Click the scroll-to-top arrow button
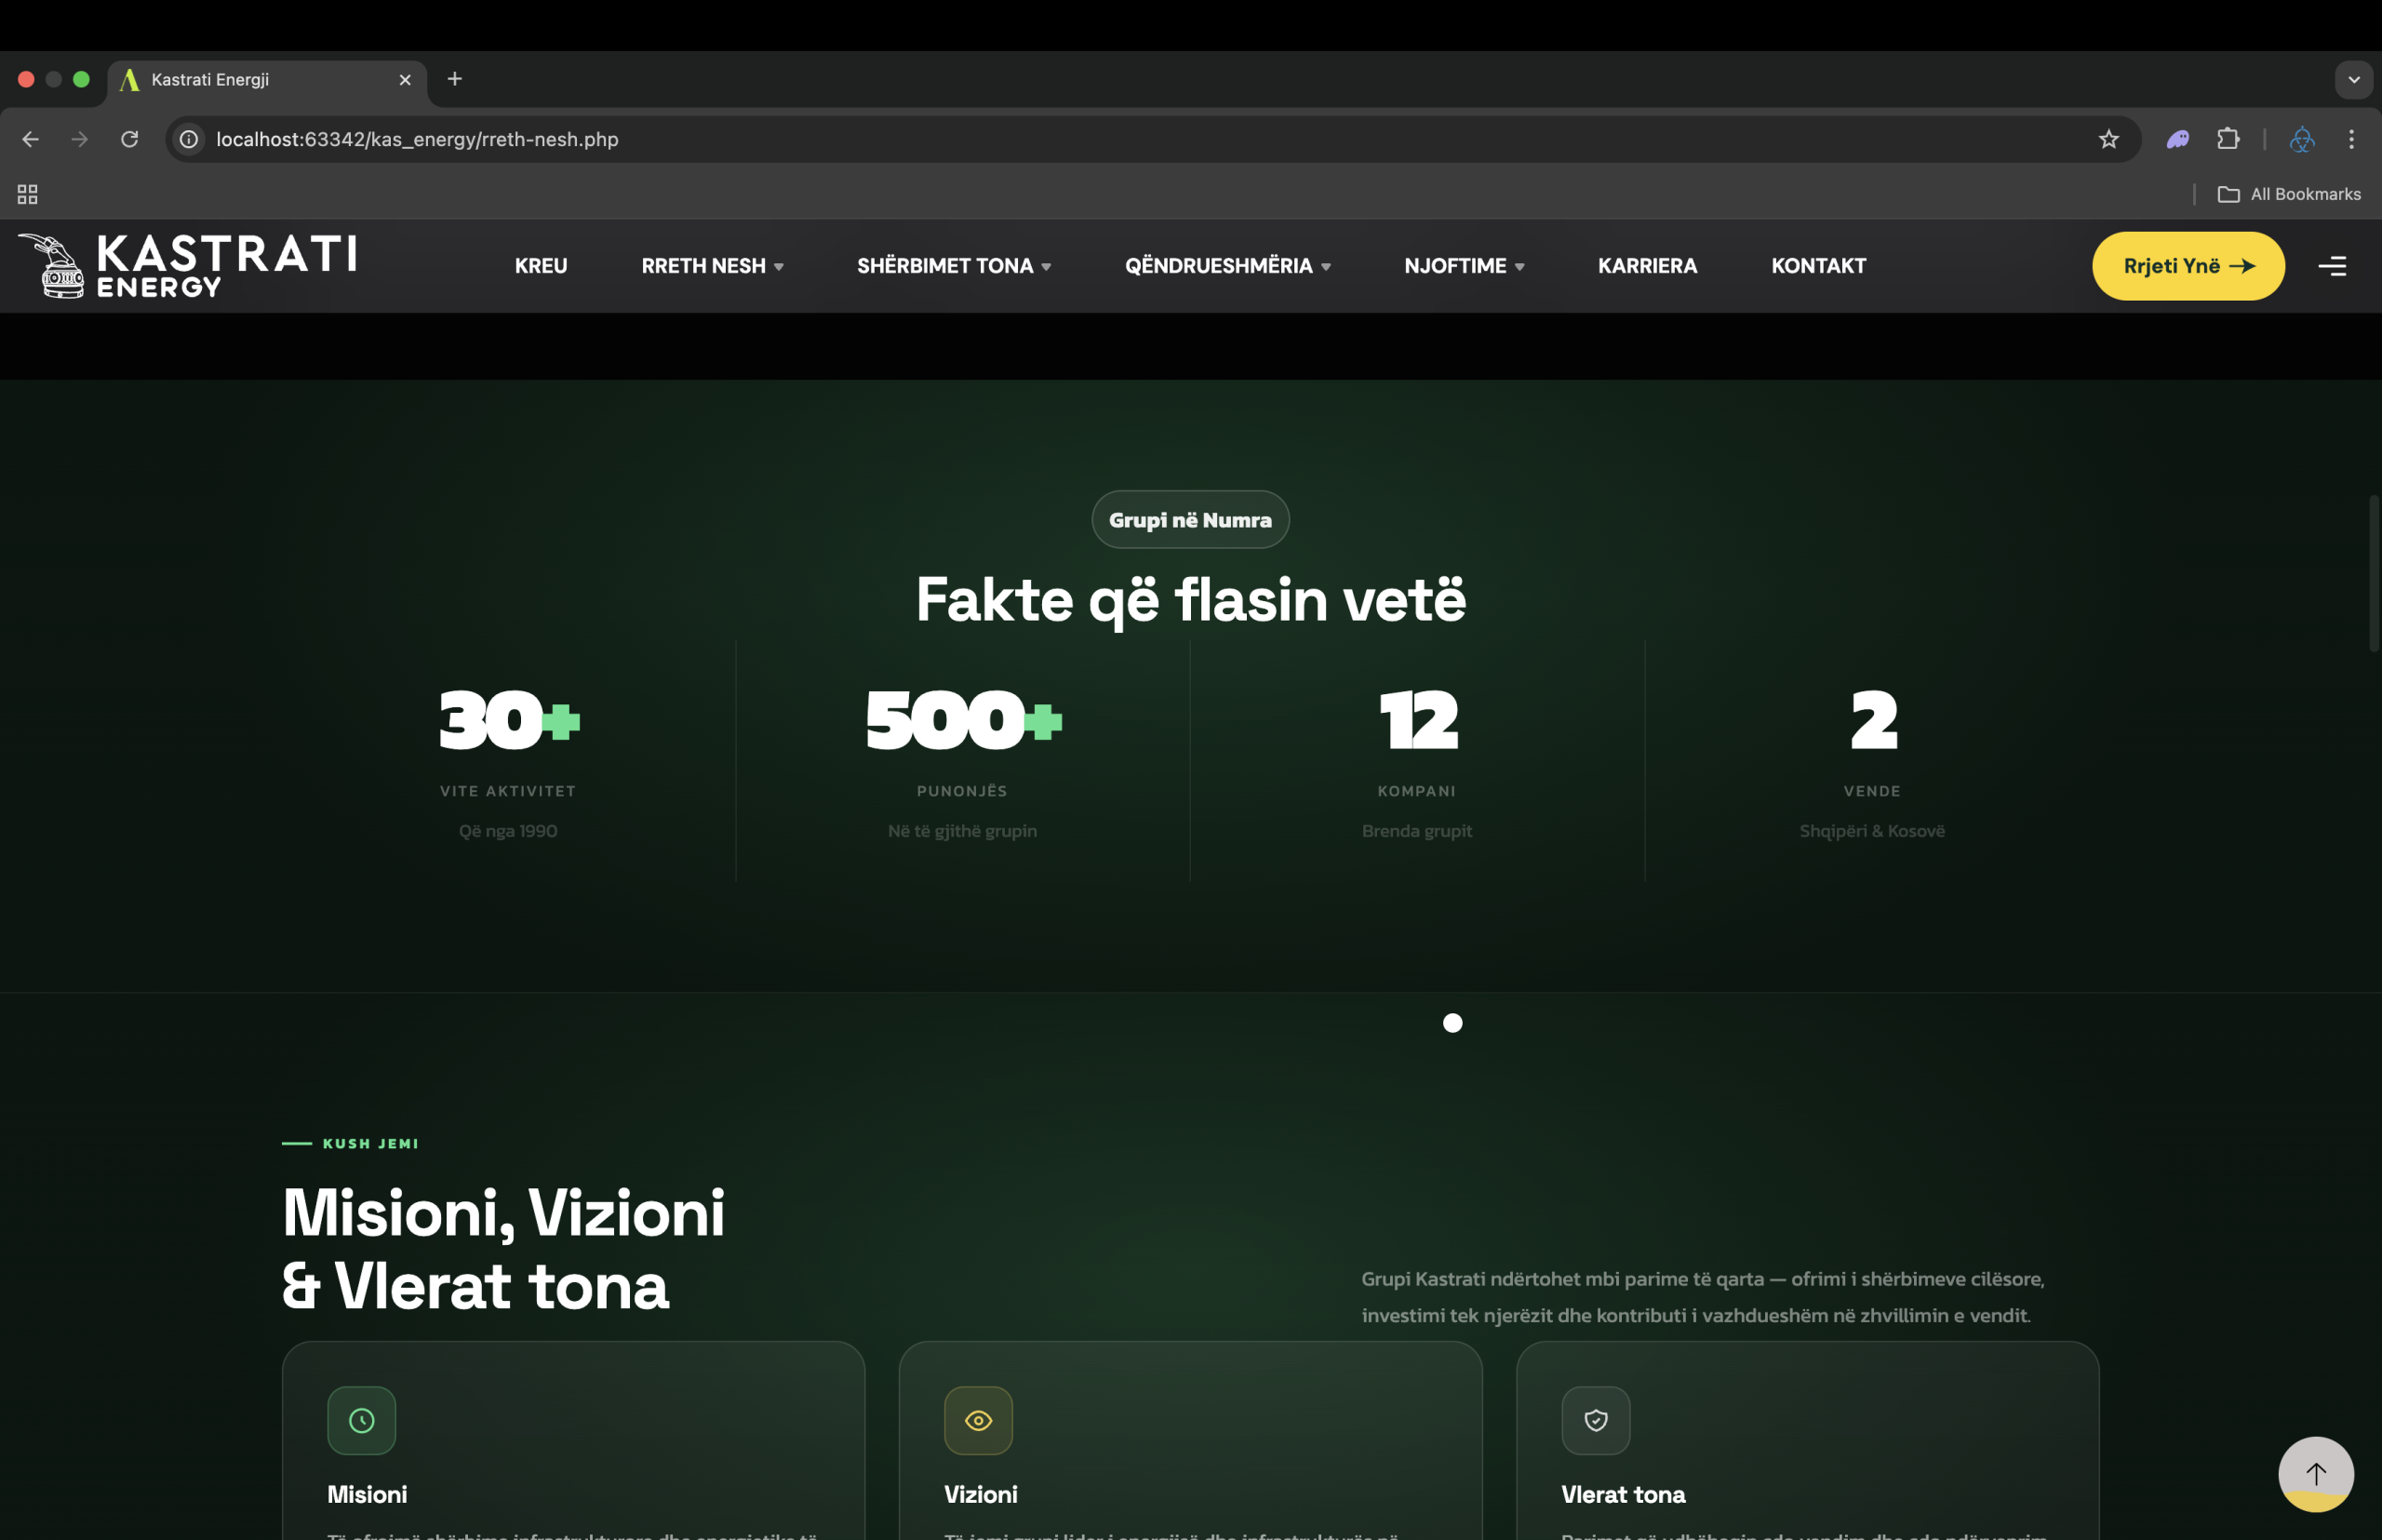The width and height of the screenshot is (2382, 1540). [2315, 1473]
